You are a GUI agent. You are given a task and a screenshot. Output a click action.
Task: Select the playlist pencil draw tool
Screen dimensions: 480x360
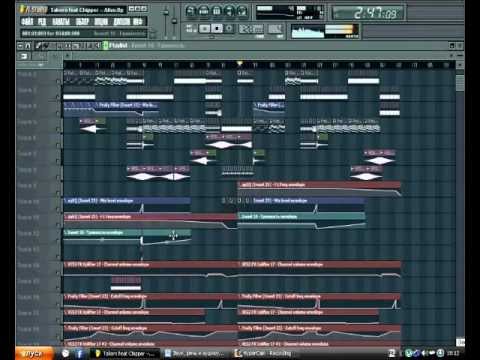(38, 46)
